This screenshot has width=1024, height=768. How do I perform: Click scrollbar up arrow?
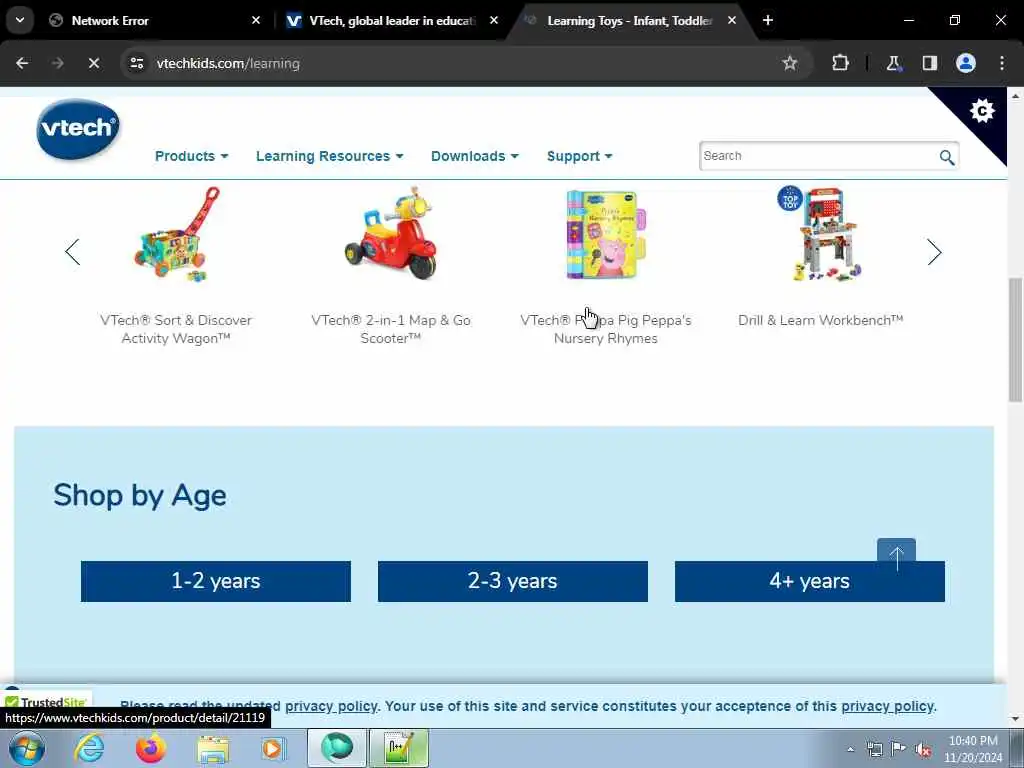1015,96
